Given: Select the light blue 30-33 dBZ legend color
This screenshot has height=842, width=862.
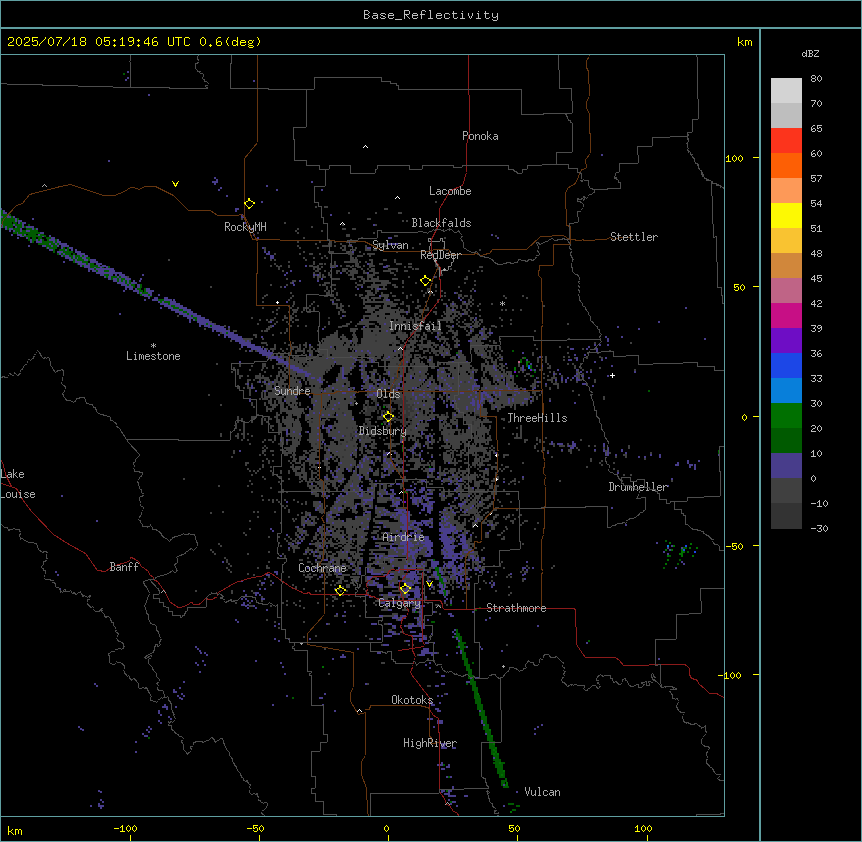Looking at the screenshot, I should [786, 391].
